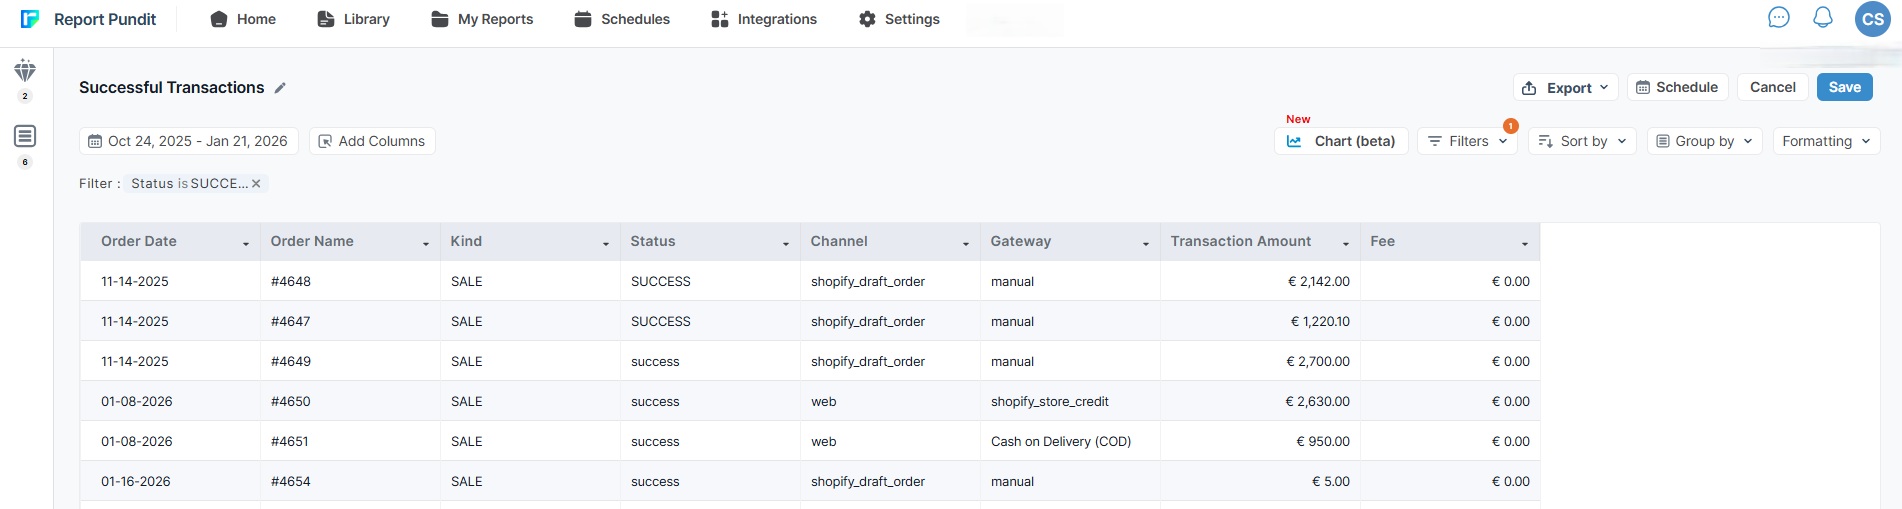This screenshot has height=509, width=1902.
Task: Open the Gateway column arrow menu
Action: [1146, 243]
